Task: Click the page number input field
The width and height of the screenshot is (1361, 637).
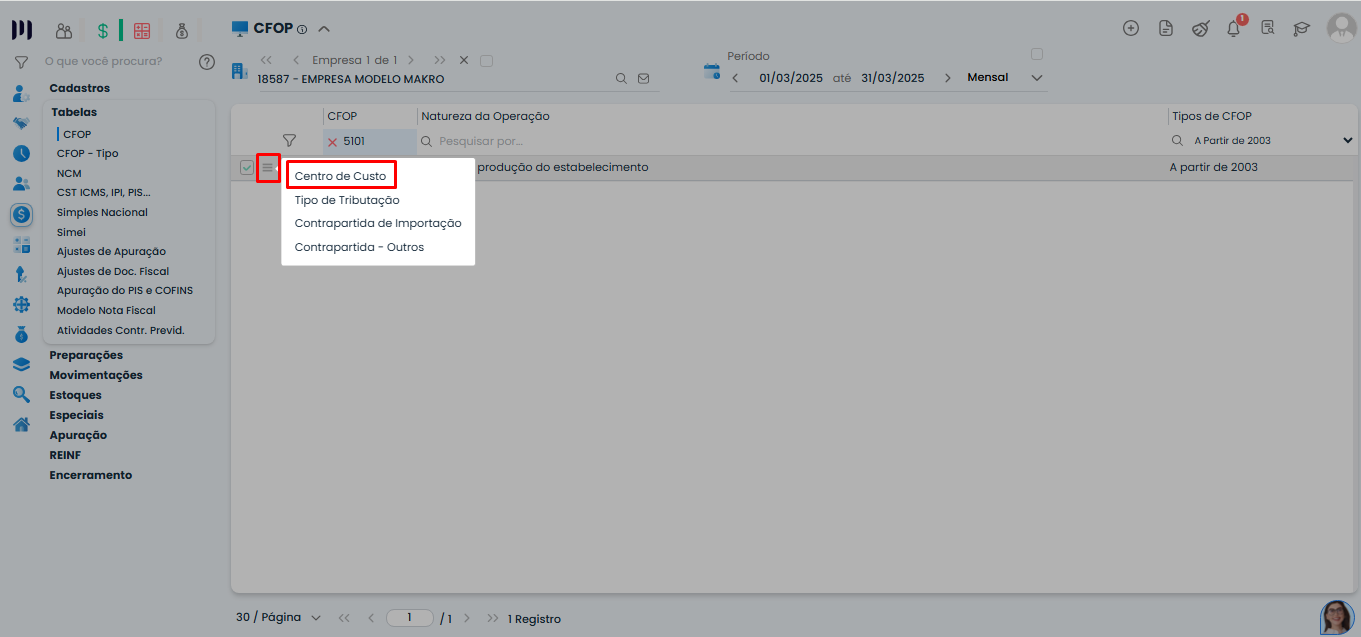Action: point(410,618)
